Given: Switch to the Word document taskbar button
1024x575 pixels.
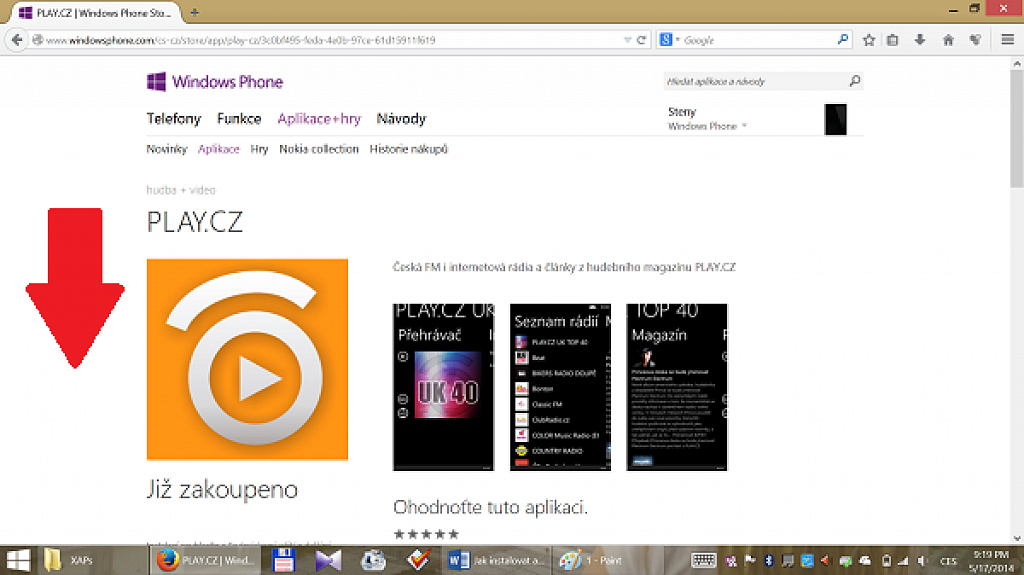Looking at the screenshot, I should click(x=494, y=561).
